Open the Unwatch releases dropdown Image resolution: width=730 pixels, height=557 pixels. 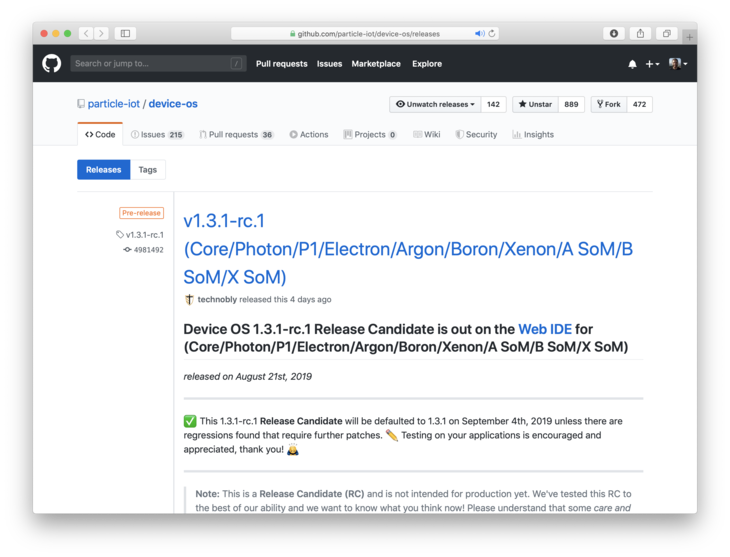[x=435, y=104]
